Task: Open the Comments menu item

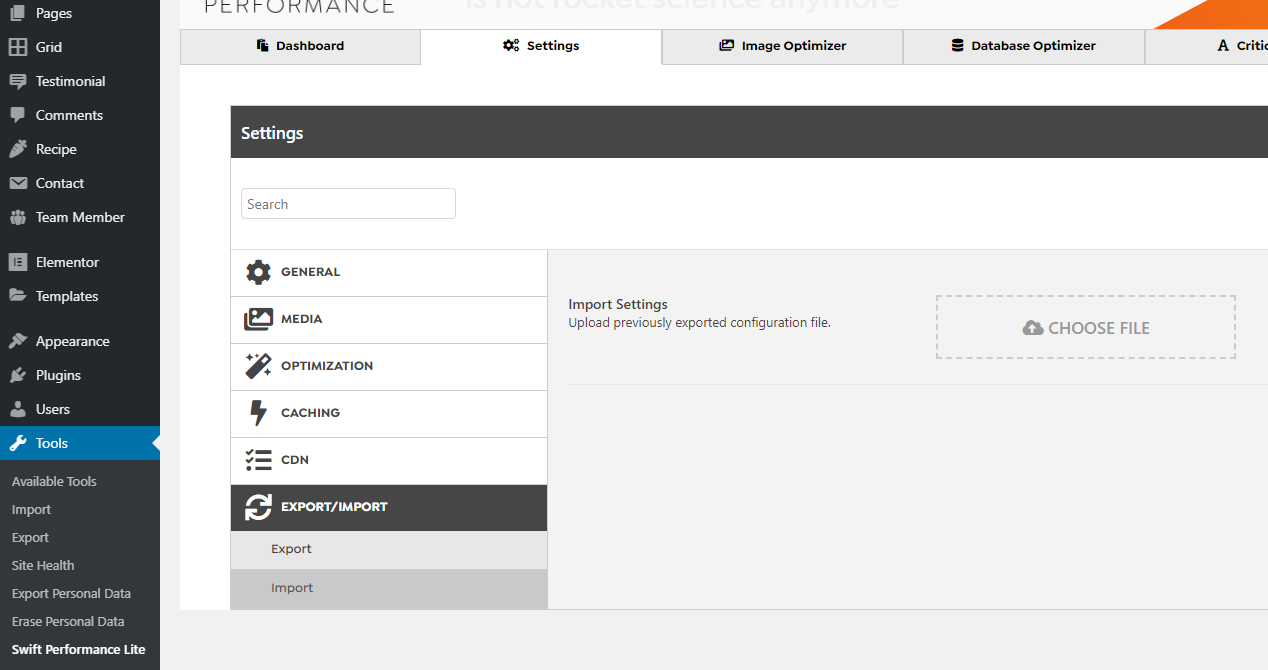Action: [x=80, y=115]
